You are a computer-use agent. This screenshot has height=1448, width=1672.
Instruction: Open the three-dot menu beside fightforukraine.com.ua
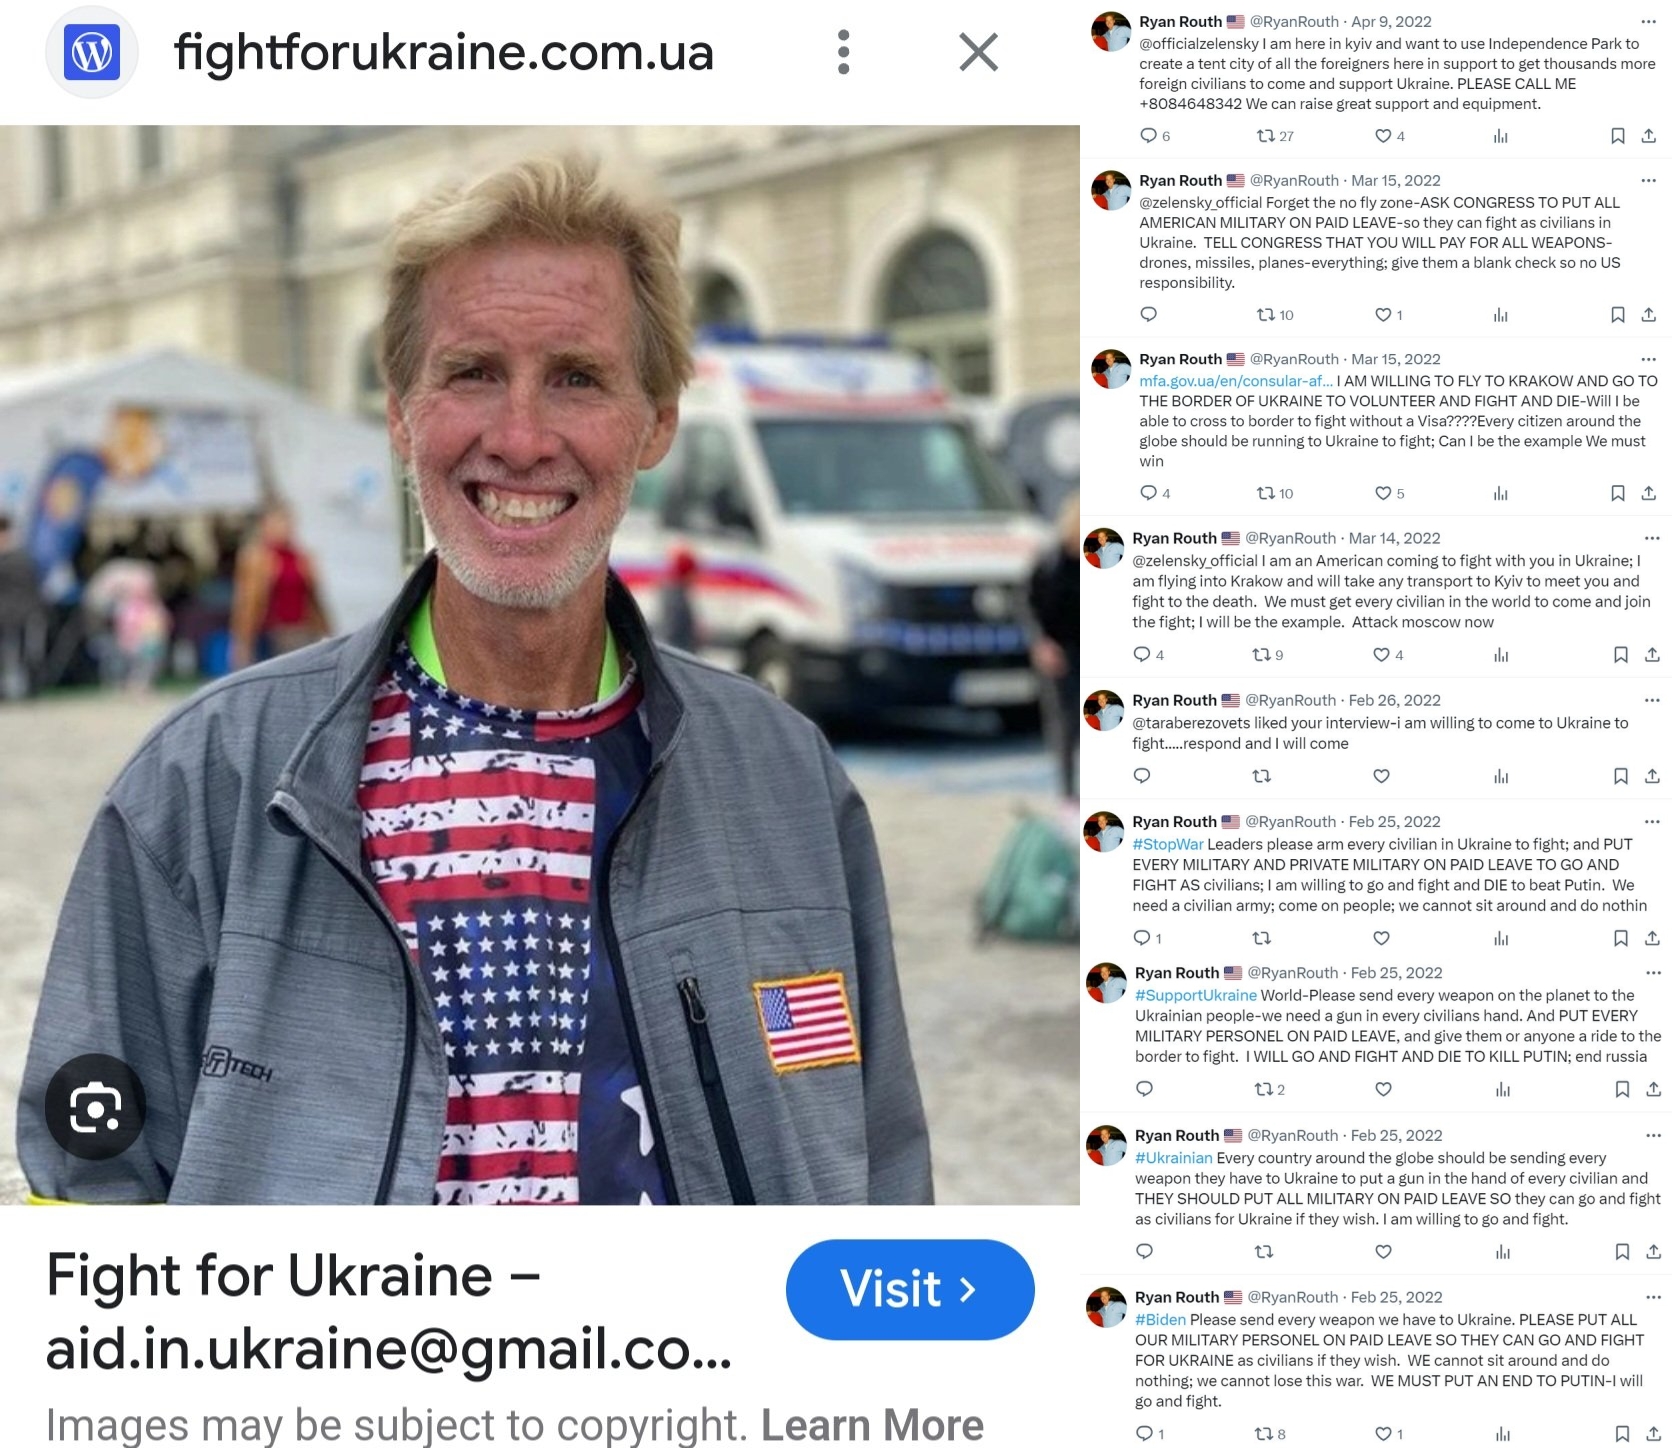coord(844,52)
